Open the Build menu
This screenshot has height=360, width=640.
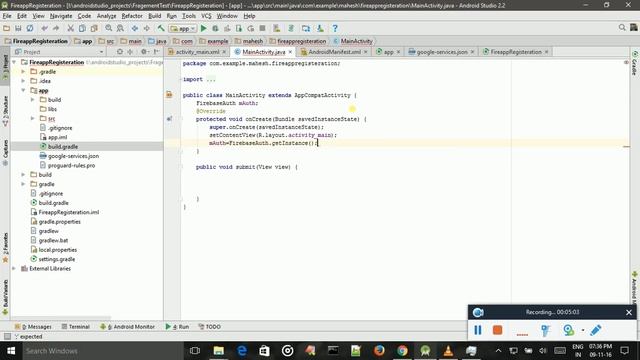tap(154, 16)
